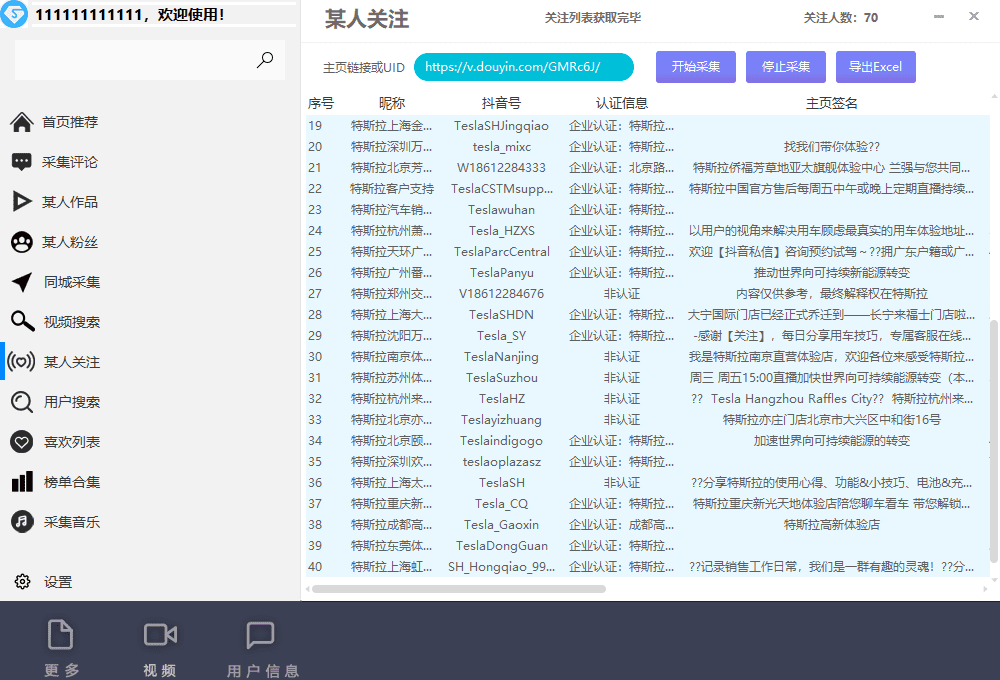1000x680 pixels.
Task: Open the 同城采集 location icon
Action: (x=22, y=281)
